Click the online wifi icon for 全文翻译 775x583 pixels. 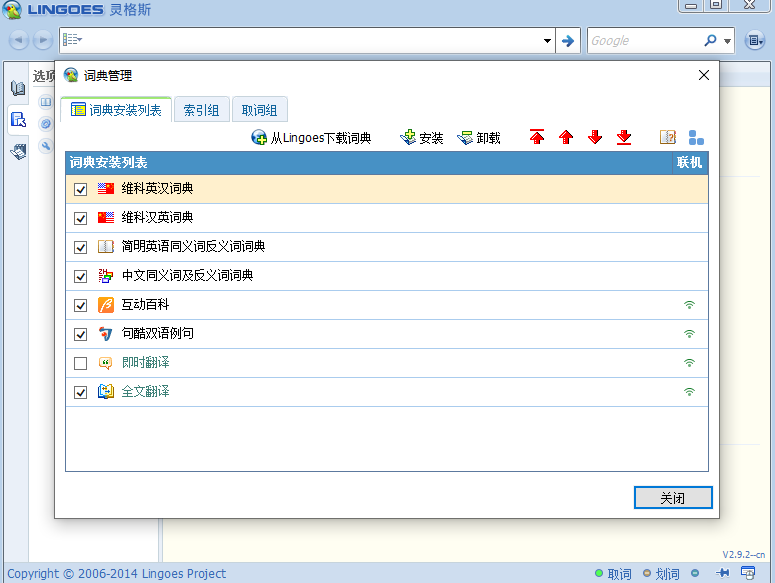(x=689, y=392)
